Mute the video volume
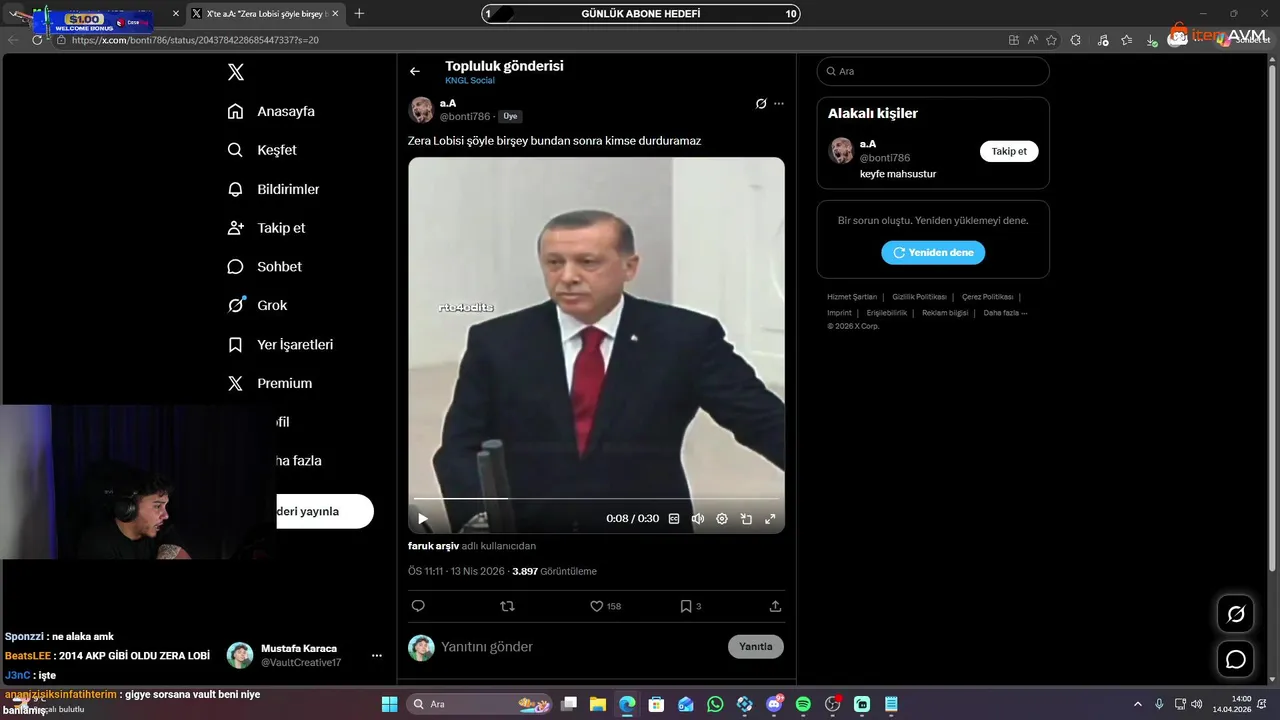Image resolution: width=1280 pixels, height=720 pixels. click(698, 518)
